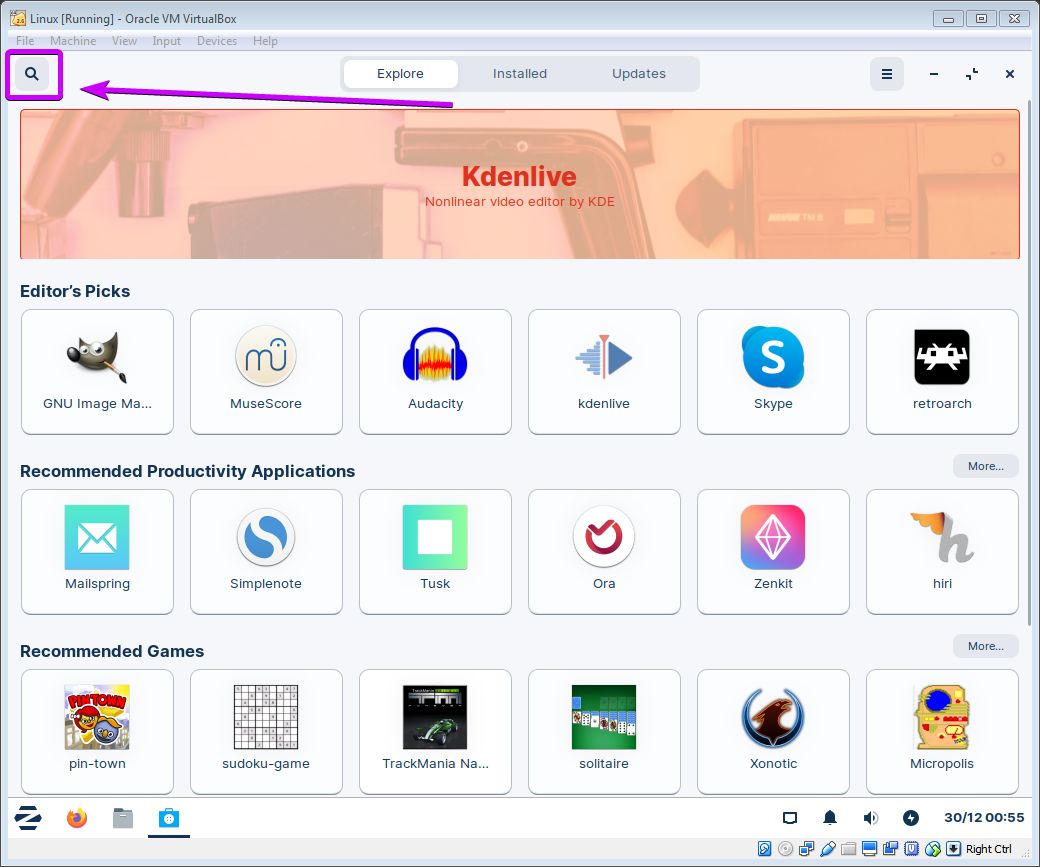The width and height of the screenshot is (1040, 867).
Task: Minimize the Software app window
Action: [x=934, y=74]
